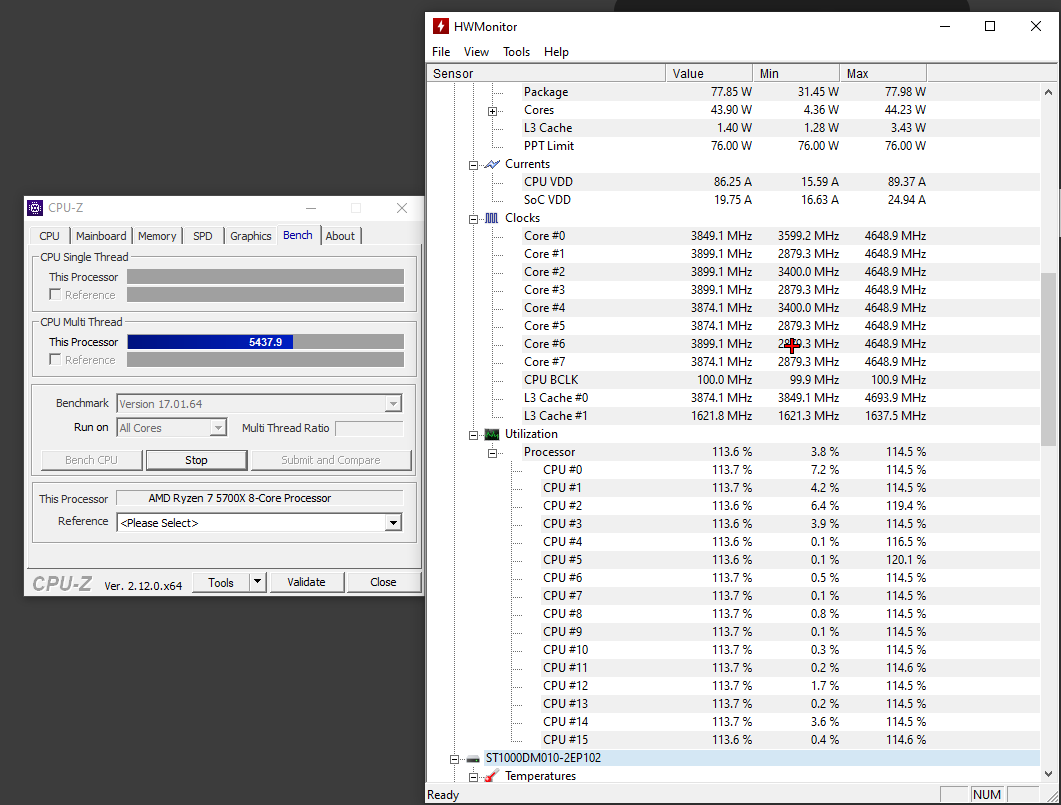1061x805 pixels.
Task: Click the Multi Thread progress bar showing 5437.9
Action: (x=265, y=342)
